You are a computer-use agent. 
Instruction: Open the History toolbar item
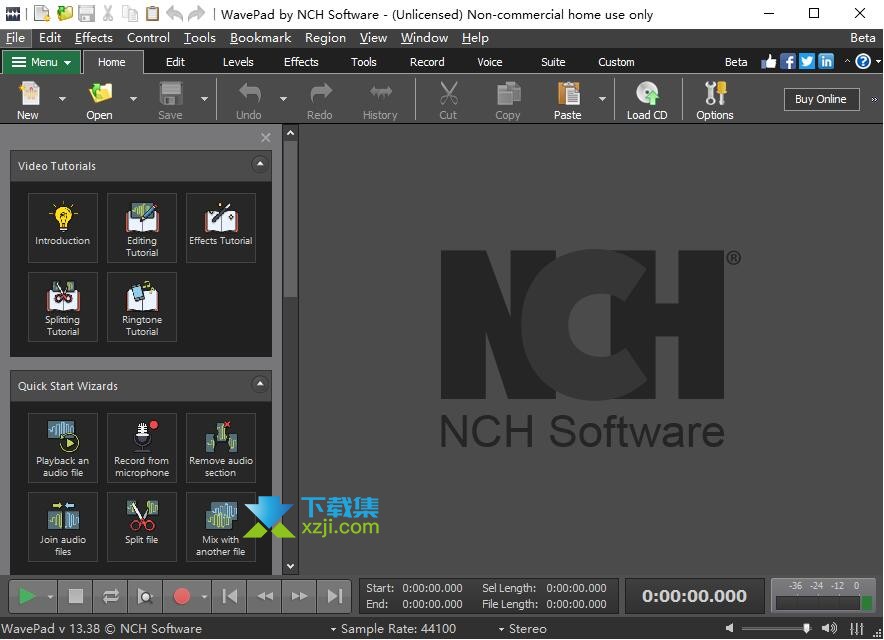tap(381, 100)
